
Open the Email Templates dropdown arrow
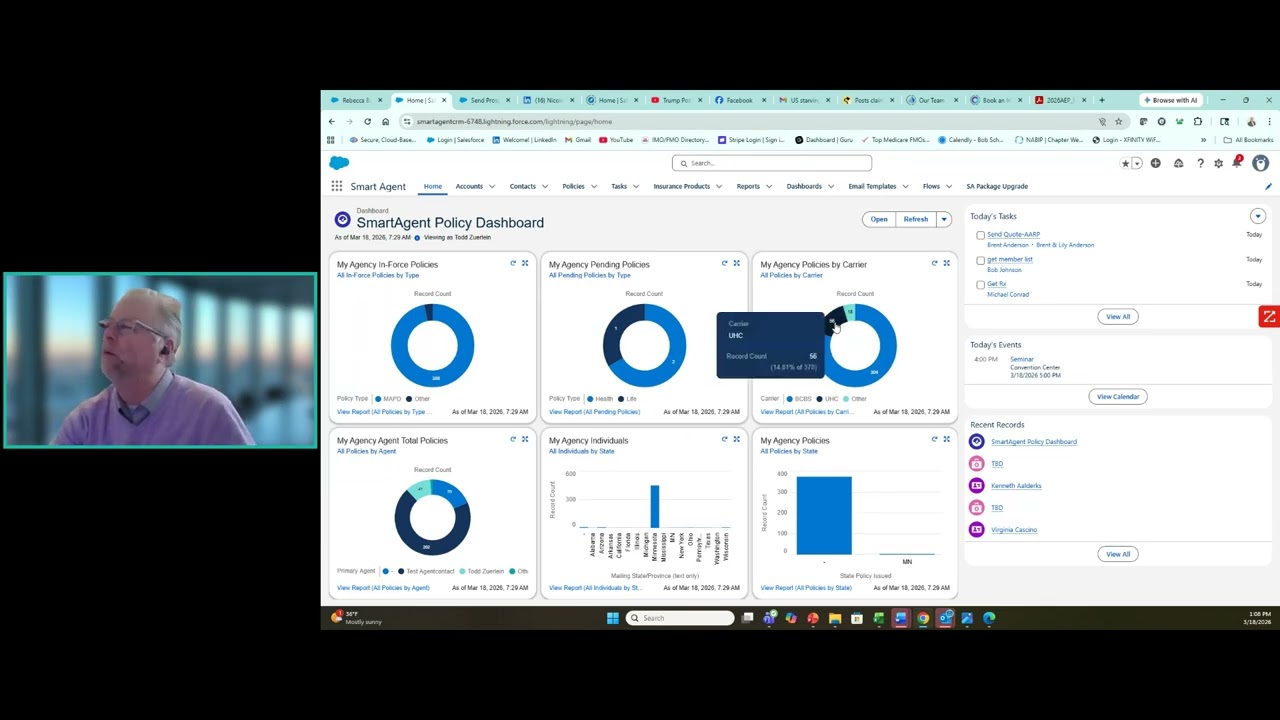[906, 186]
